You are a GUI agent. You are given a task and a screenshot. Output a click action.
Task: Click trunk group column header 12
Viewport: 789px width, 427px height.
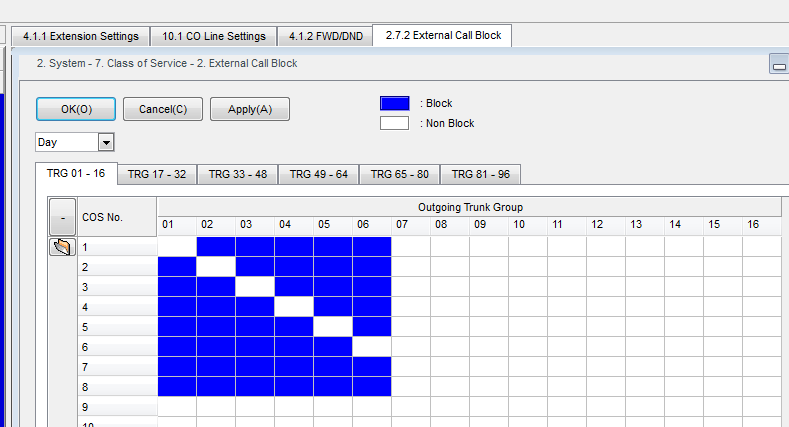(x=606, y=225)
